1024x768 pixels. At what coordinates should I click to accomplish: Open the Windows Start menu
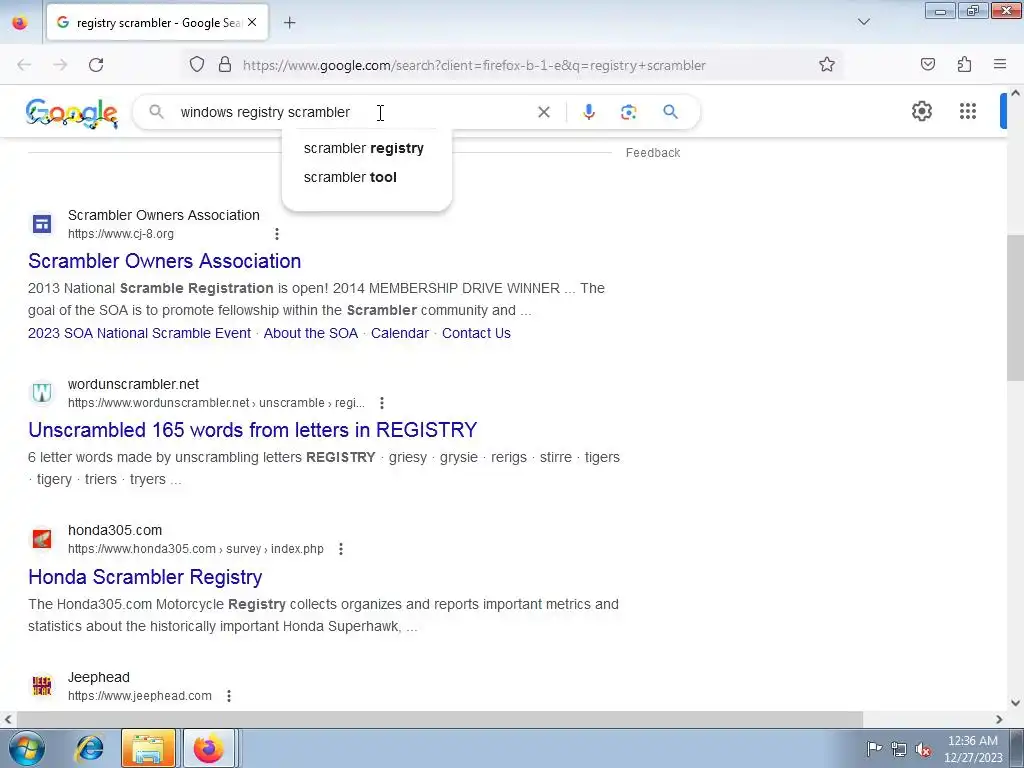click(26, 748)
